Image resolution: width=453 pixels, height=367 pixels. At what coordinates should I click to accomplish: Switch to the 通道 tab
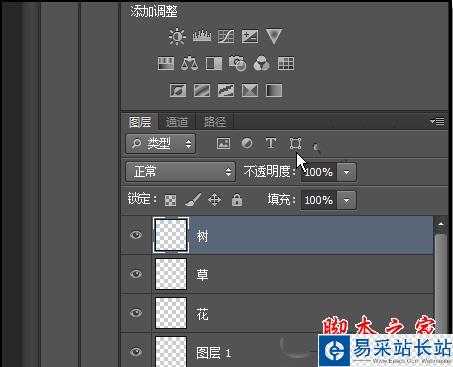point(177,122)
